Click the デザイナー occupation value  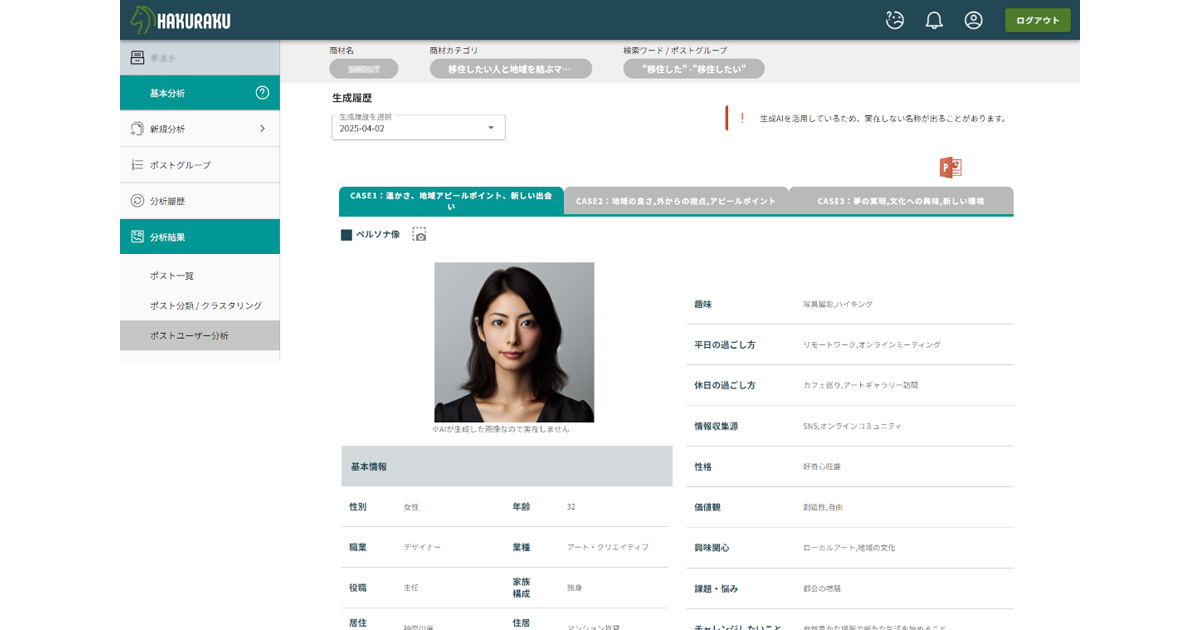click(422, 547)
